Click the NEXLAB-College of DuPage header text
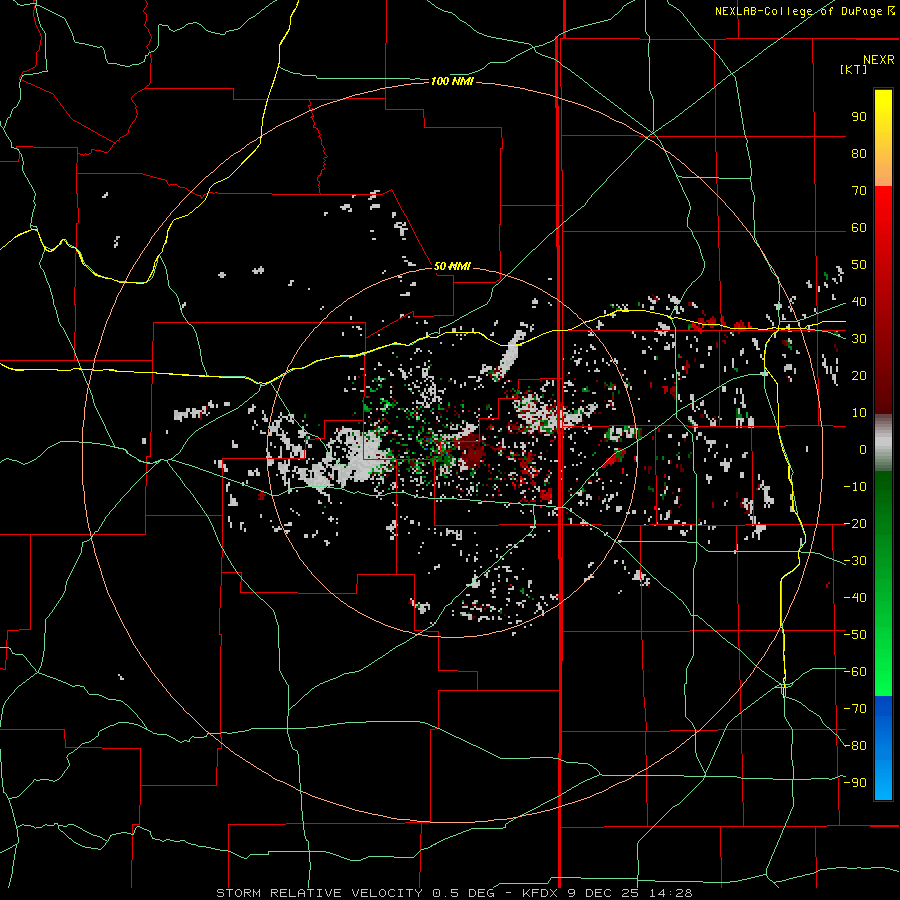Image resolution: width=900 pixels, height=900 pixels. click(798, 11)
